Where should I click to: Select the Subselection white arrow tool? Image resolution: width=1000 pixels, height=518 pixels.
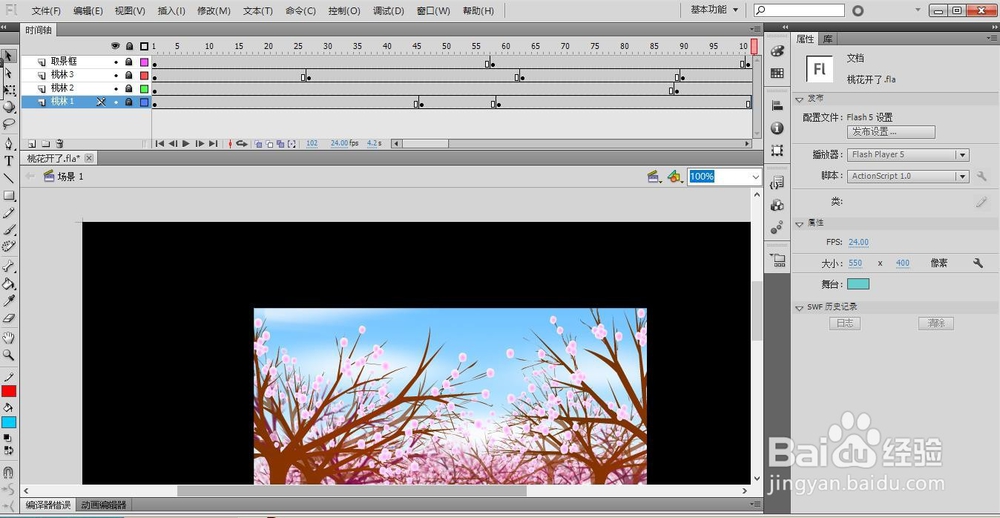8,73
